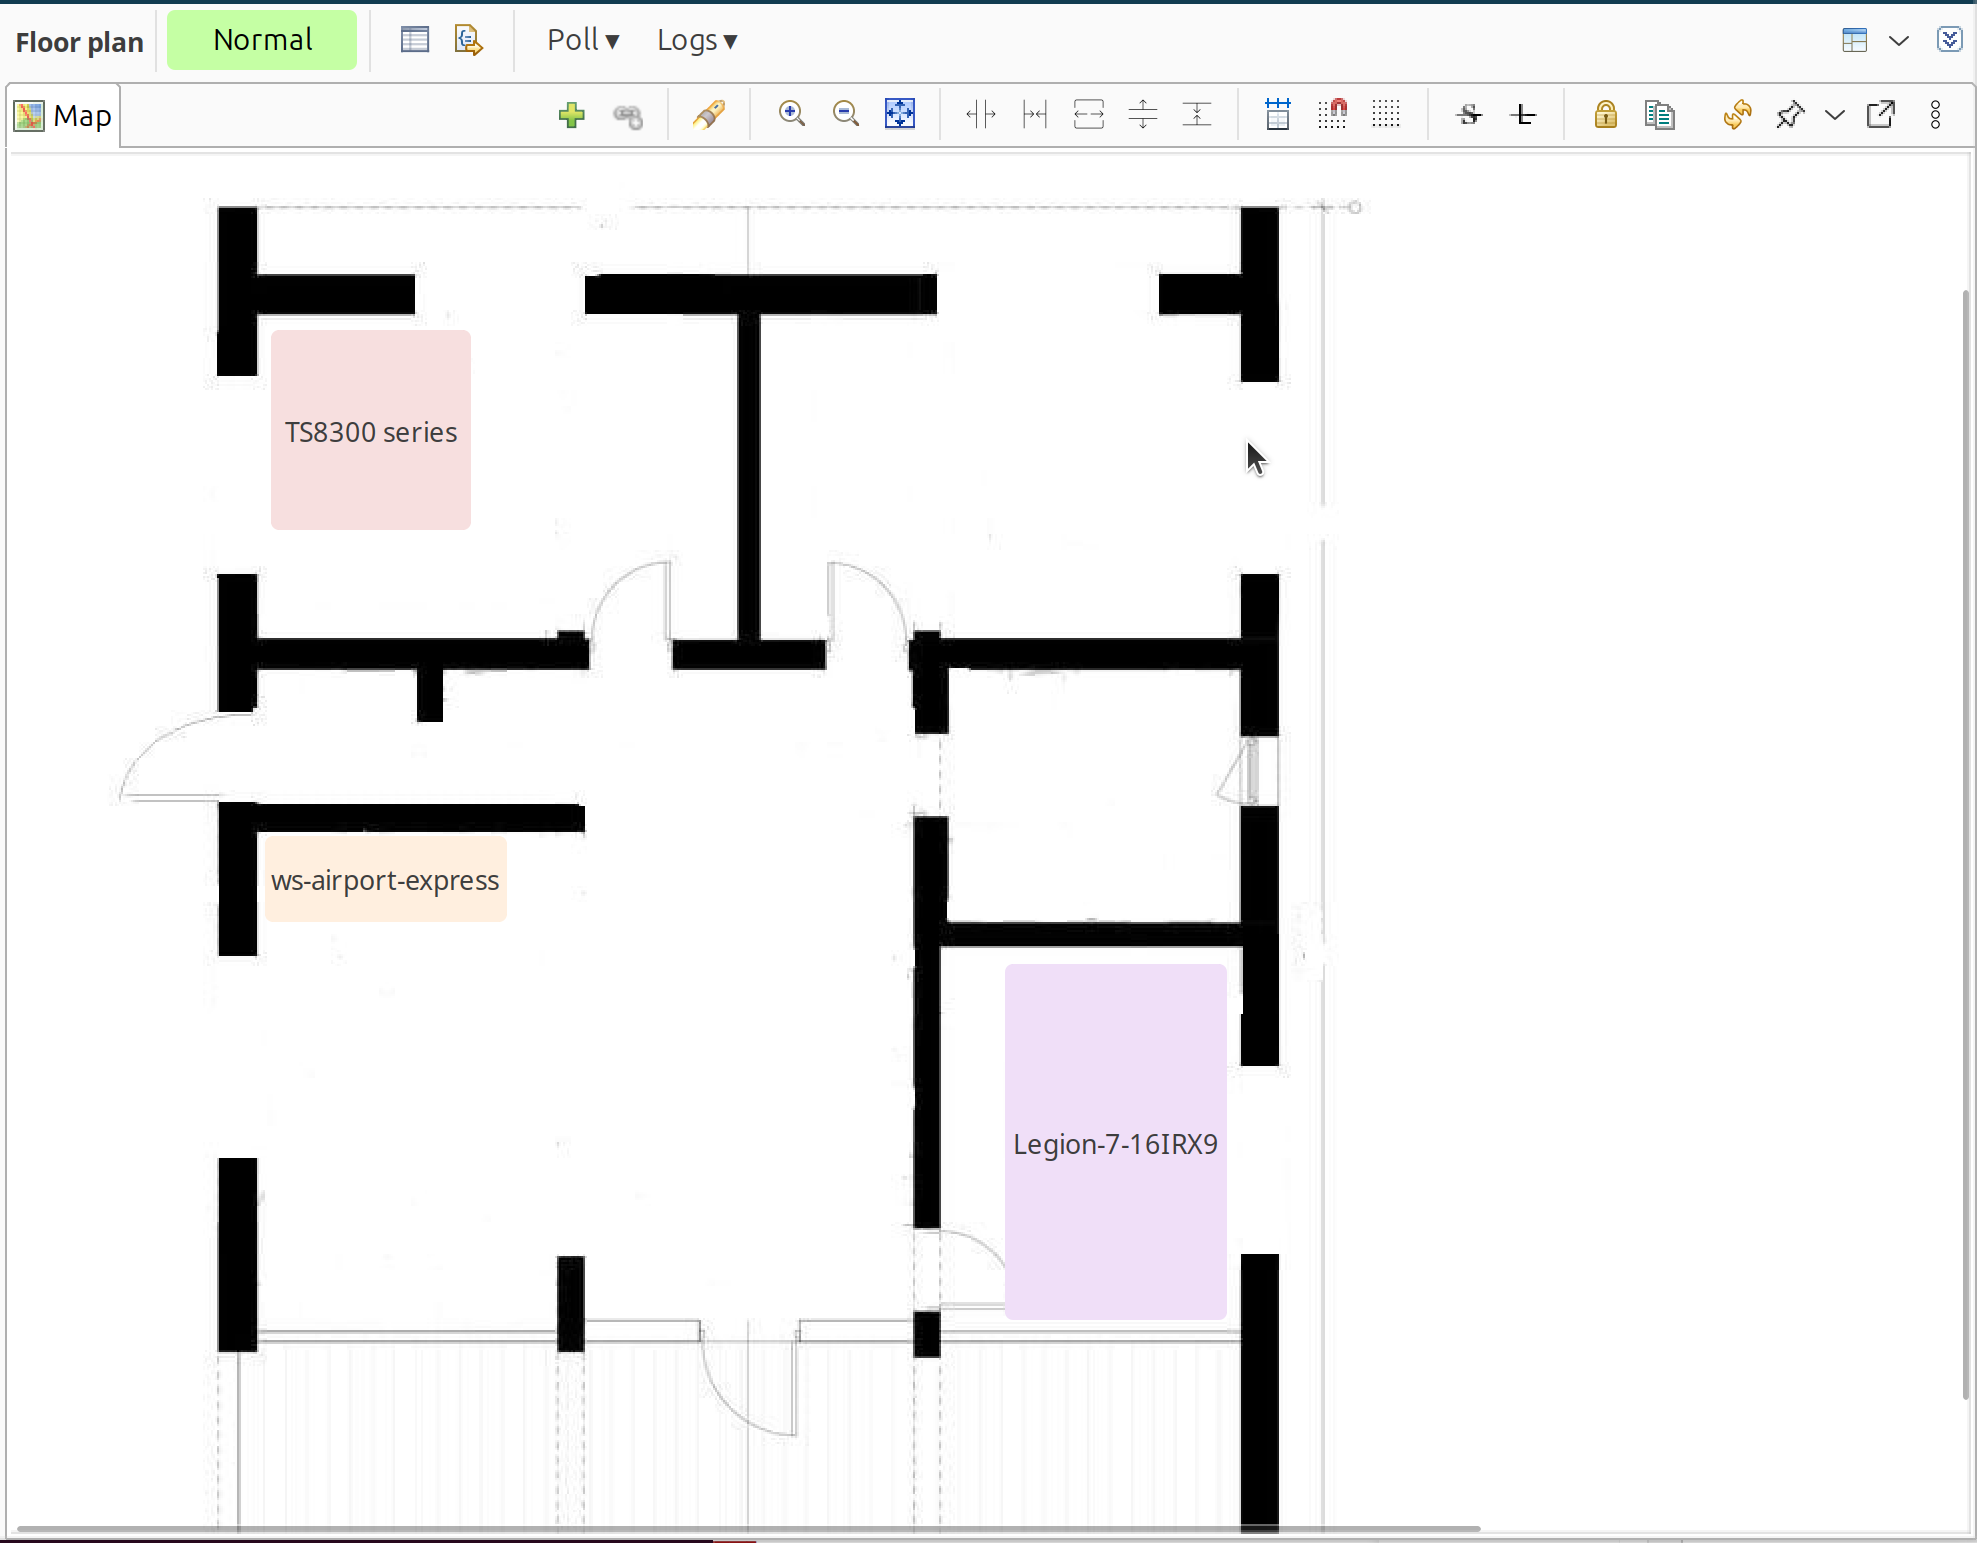Click the zoom to fit icon
This screenshot has width=1977, height=1543.
pyautogui.click(x=898, y=114)
